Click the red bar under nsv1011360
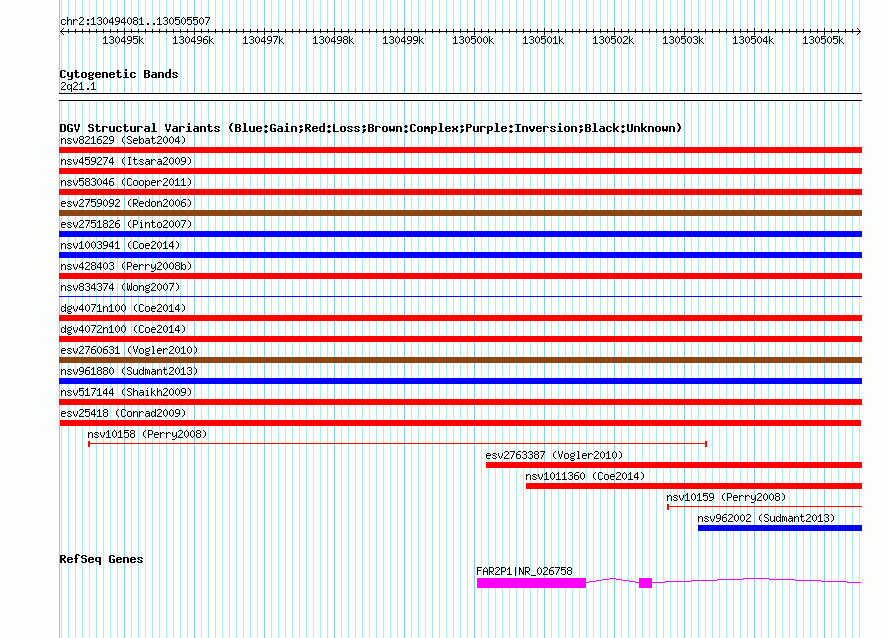 (694, 486)
